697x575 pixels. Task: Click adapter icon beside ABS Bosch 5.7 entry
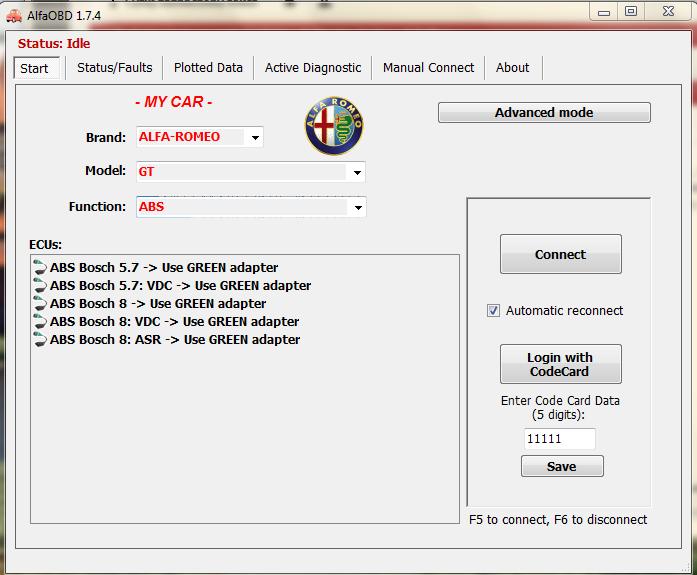coord(40,268)
